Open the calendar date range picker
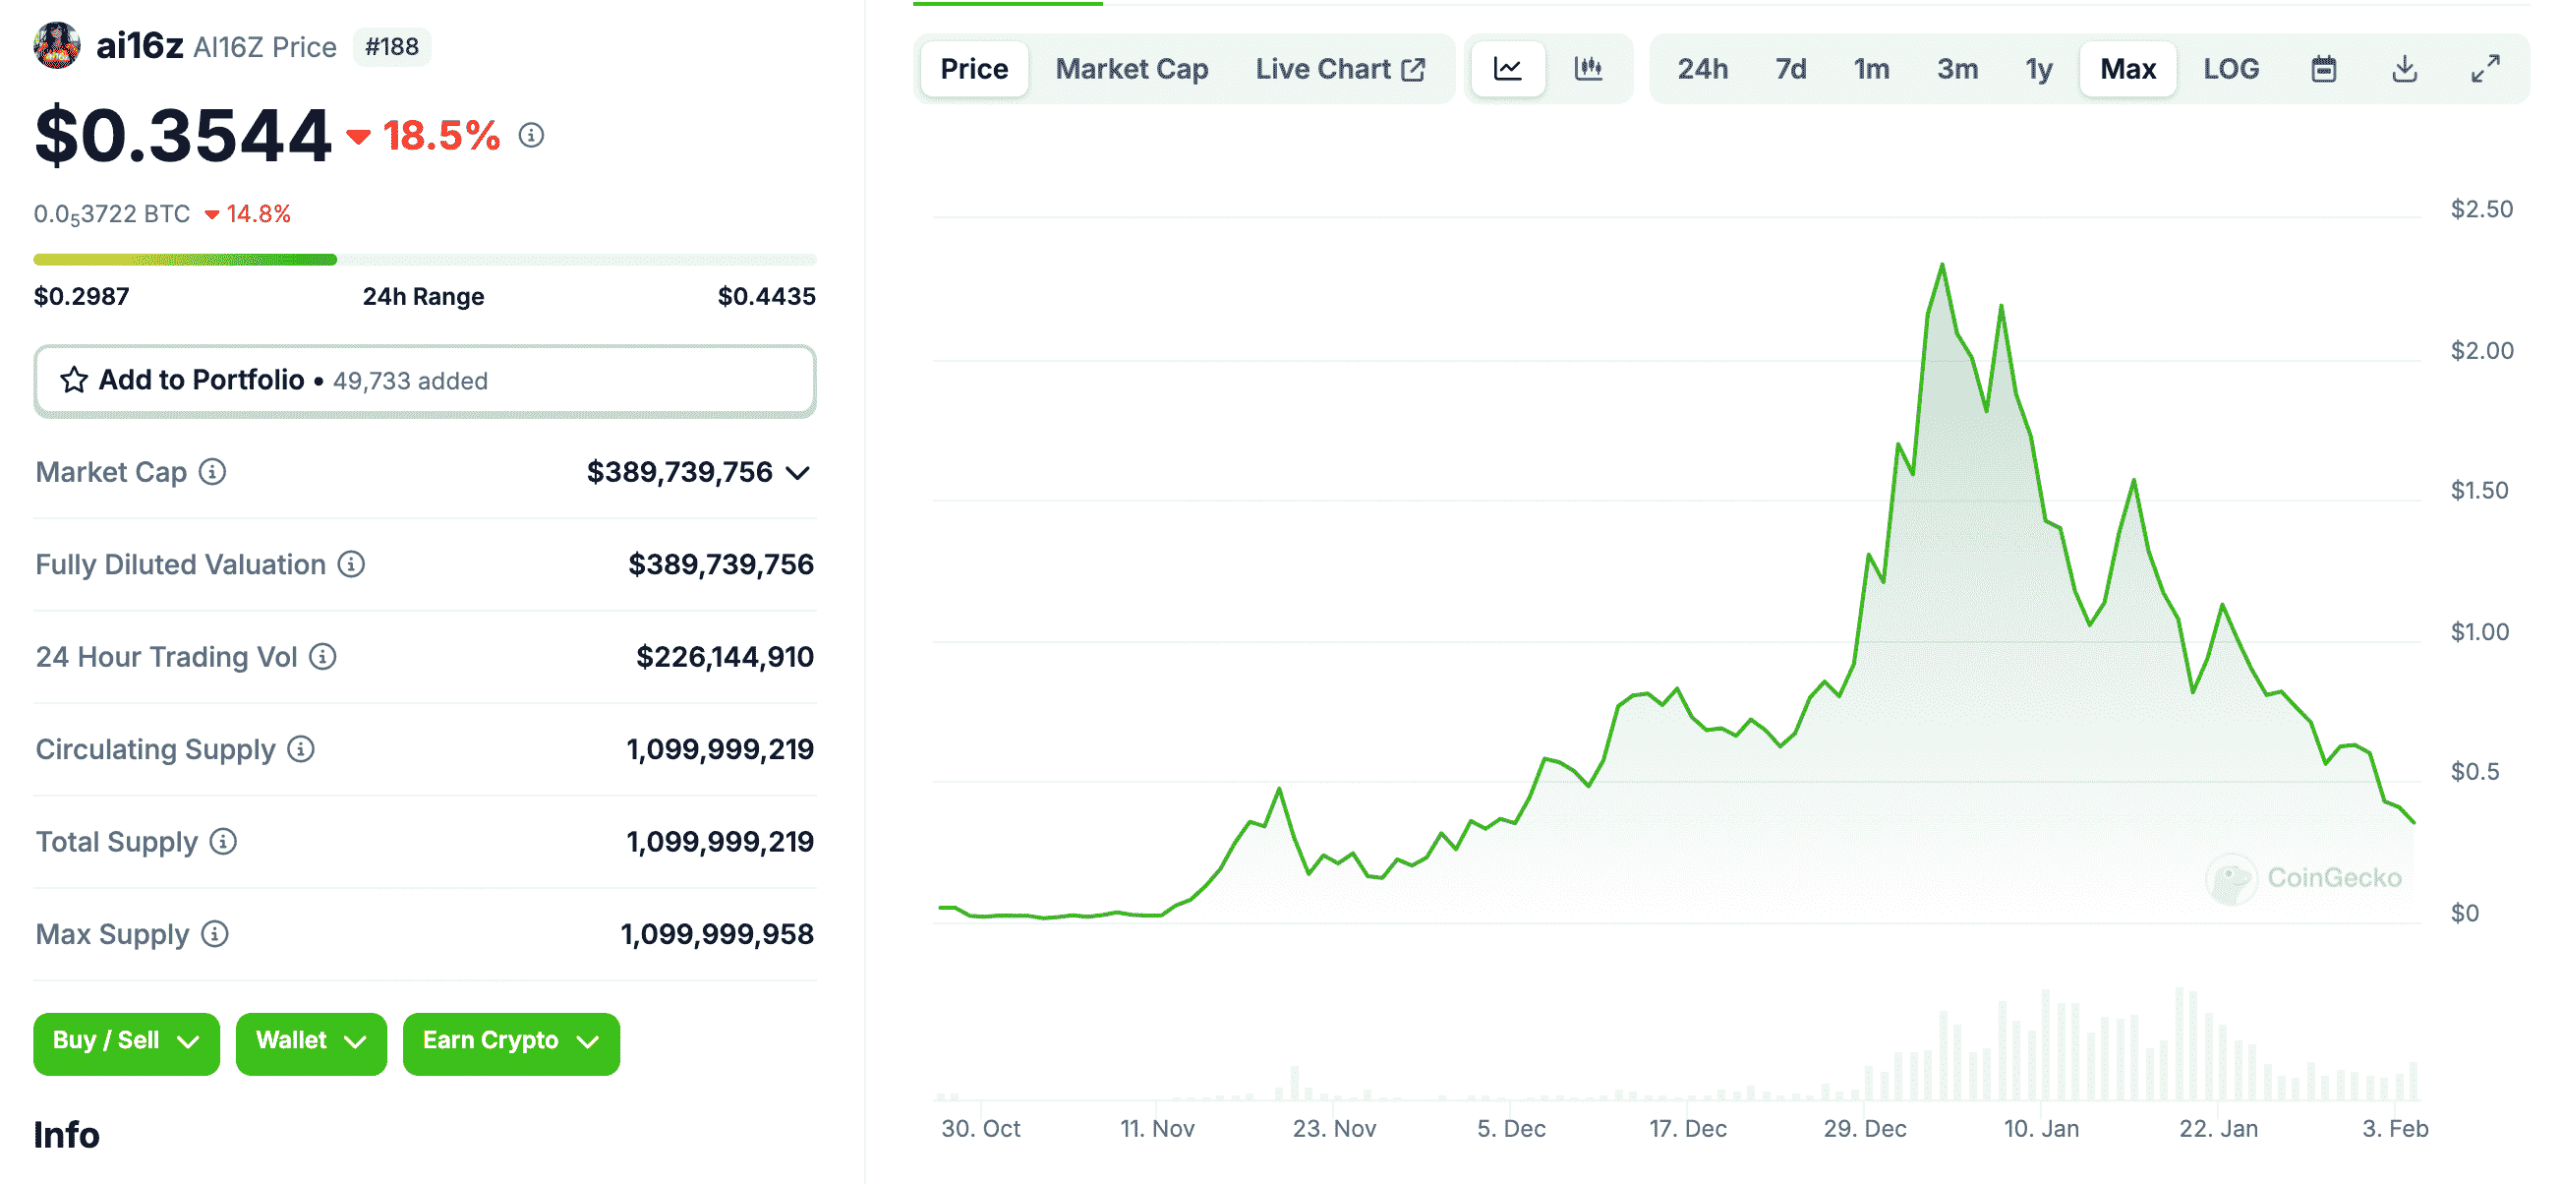Viewport: 2560px width, 1184px height. (x=2323, y=69)
